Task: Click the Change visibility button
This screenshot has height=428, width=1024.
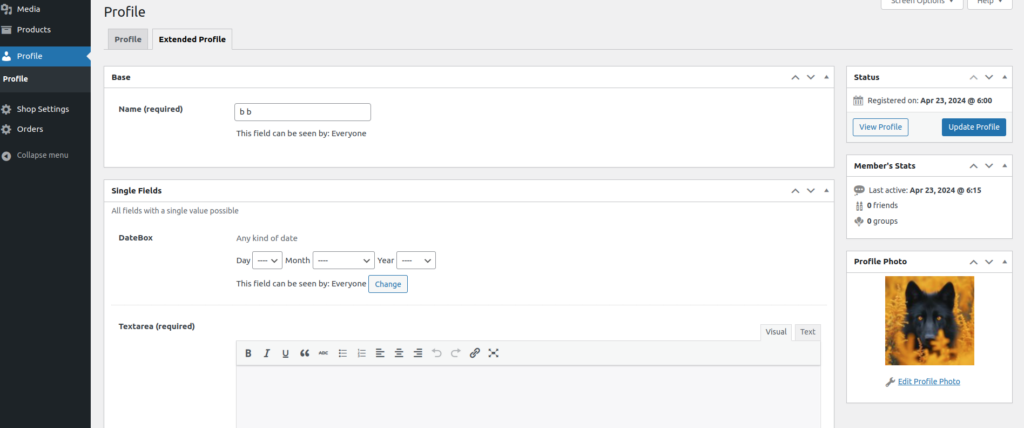Action: click(x=388, y=284)
